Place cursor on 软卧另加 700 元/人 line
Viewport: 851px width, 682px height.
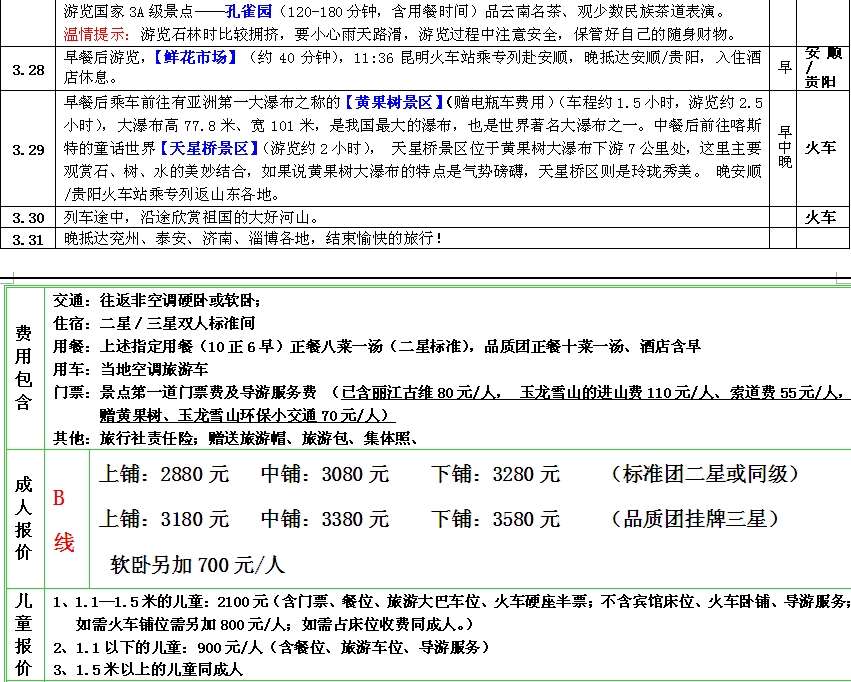point(197,565)
